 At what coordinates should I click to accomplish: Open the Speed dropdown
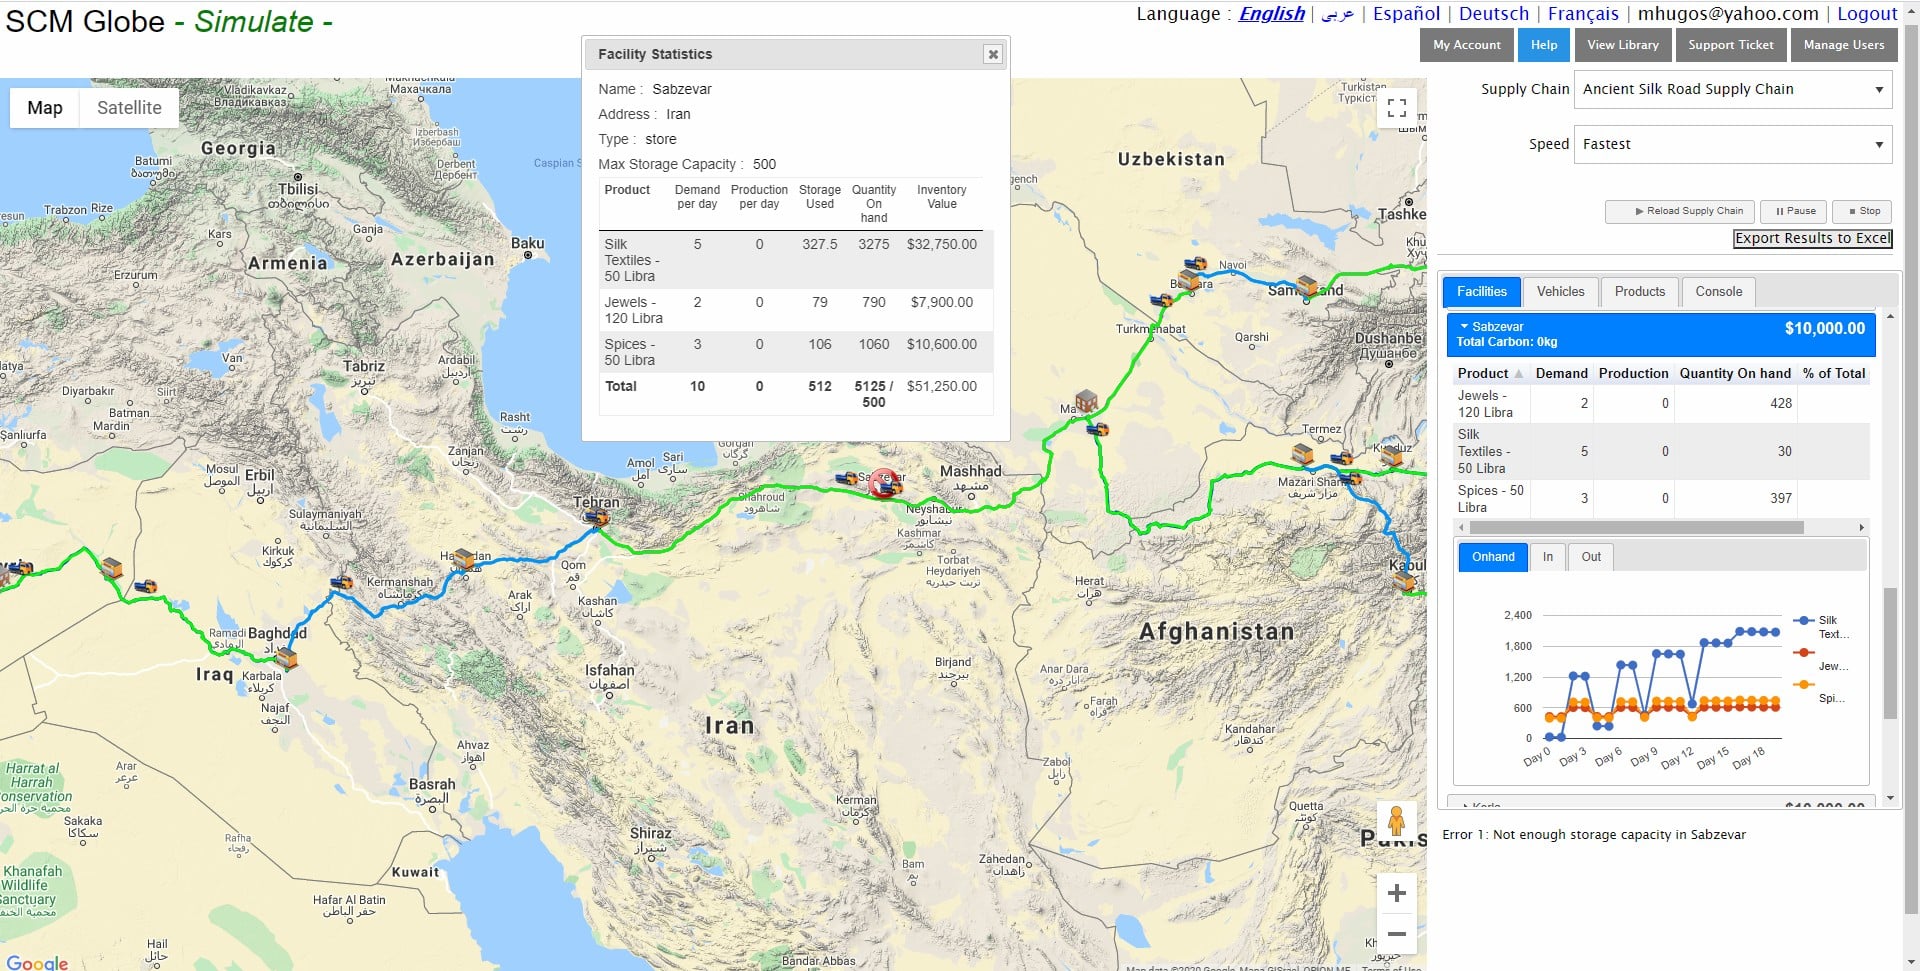pos(1733,144)
